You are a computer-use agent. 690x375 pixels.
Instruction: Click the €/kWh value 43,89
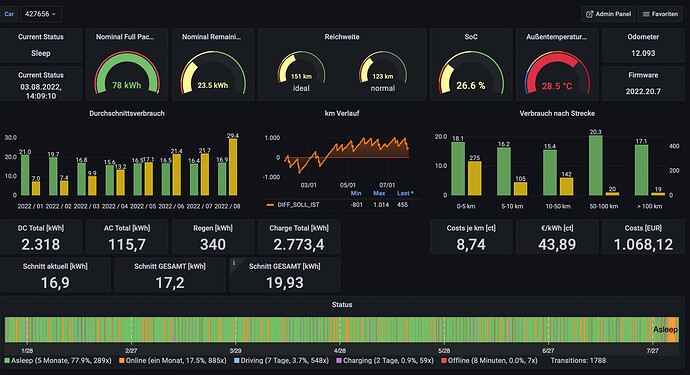(557, 244)
